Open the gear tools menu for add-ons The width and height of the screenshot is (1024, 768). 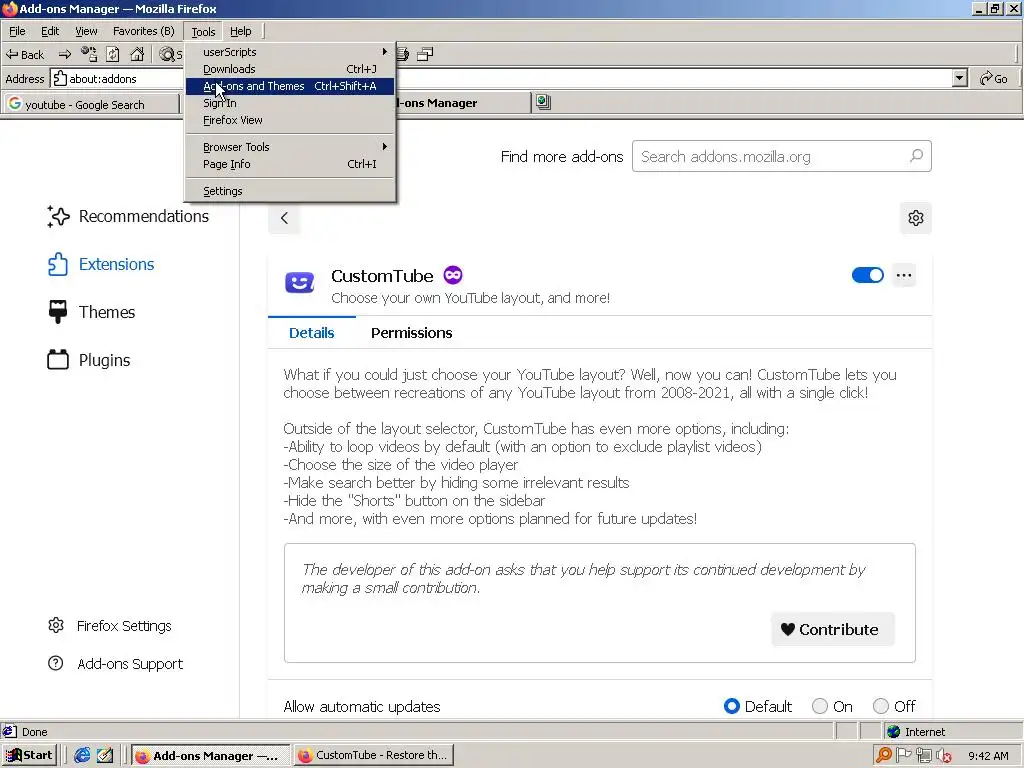916,218
